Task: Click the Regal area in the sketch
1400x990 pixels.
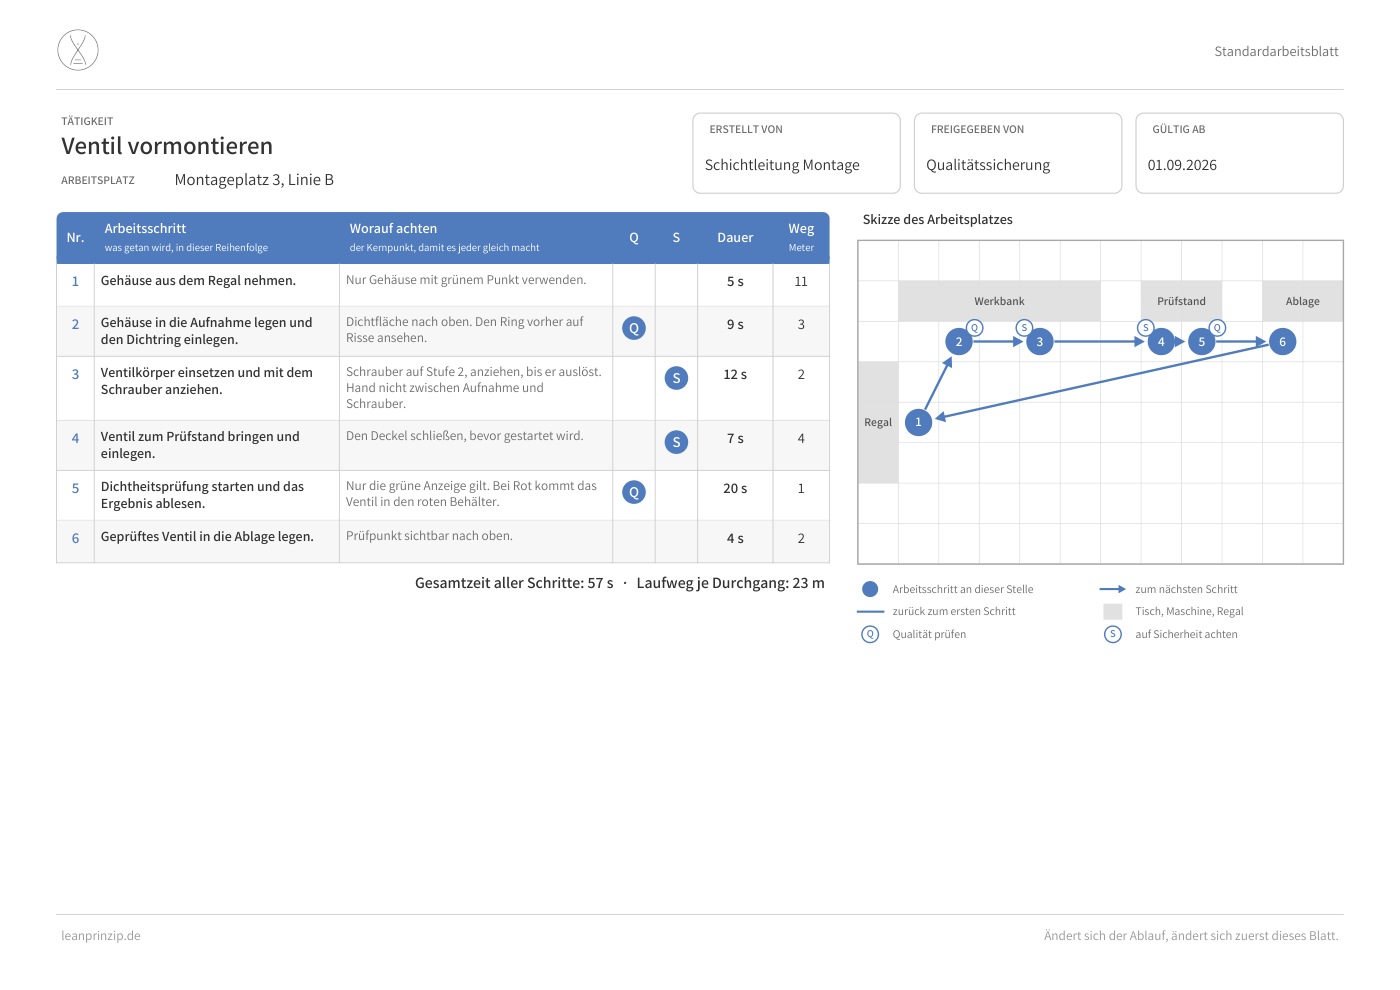Action: 878,422
